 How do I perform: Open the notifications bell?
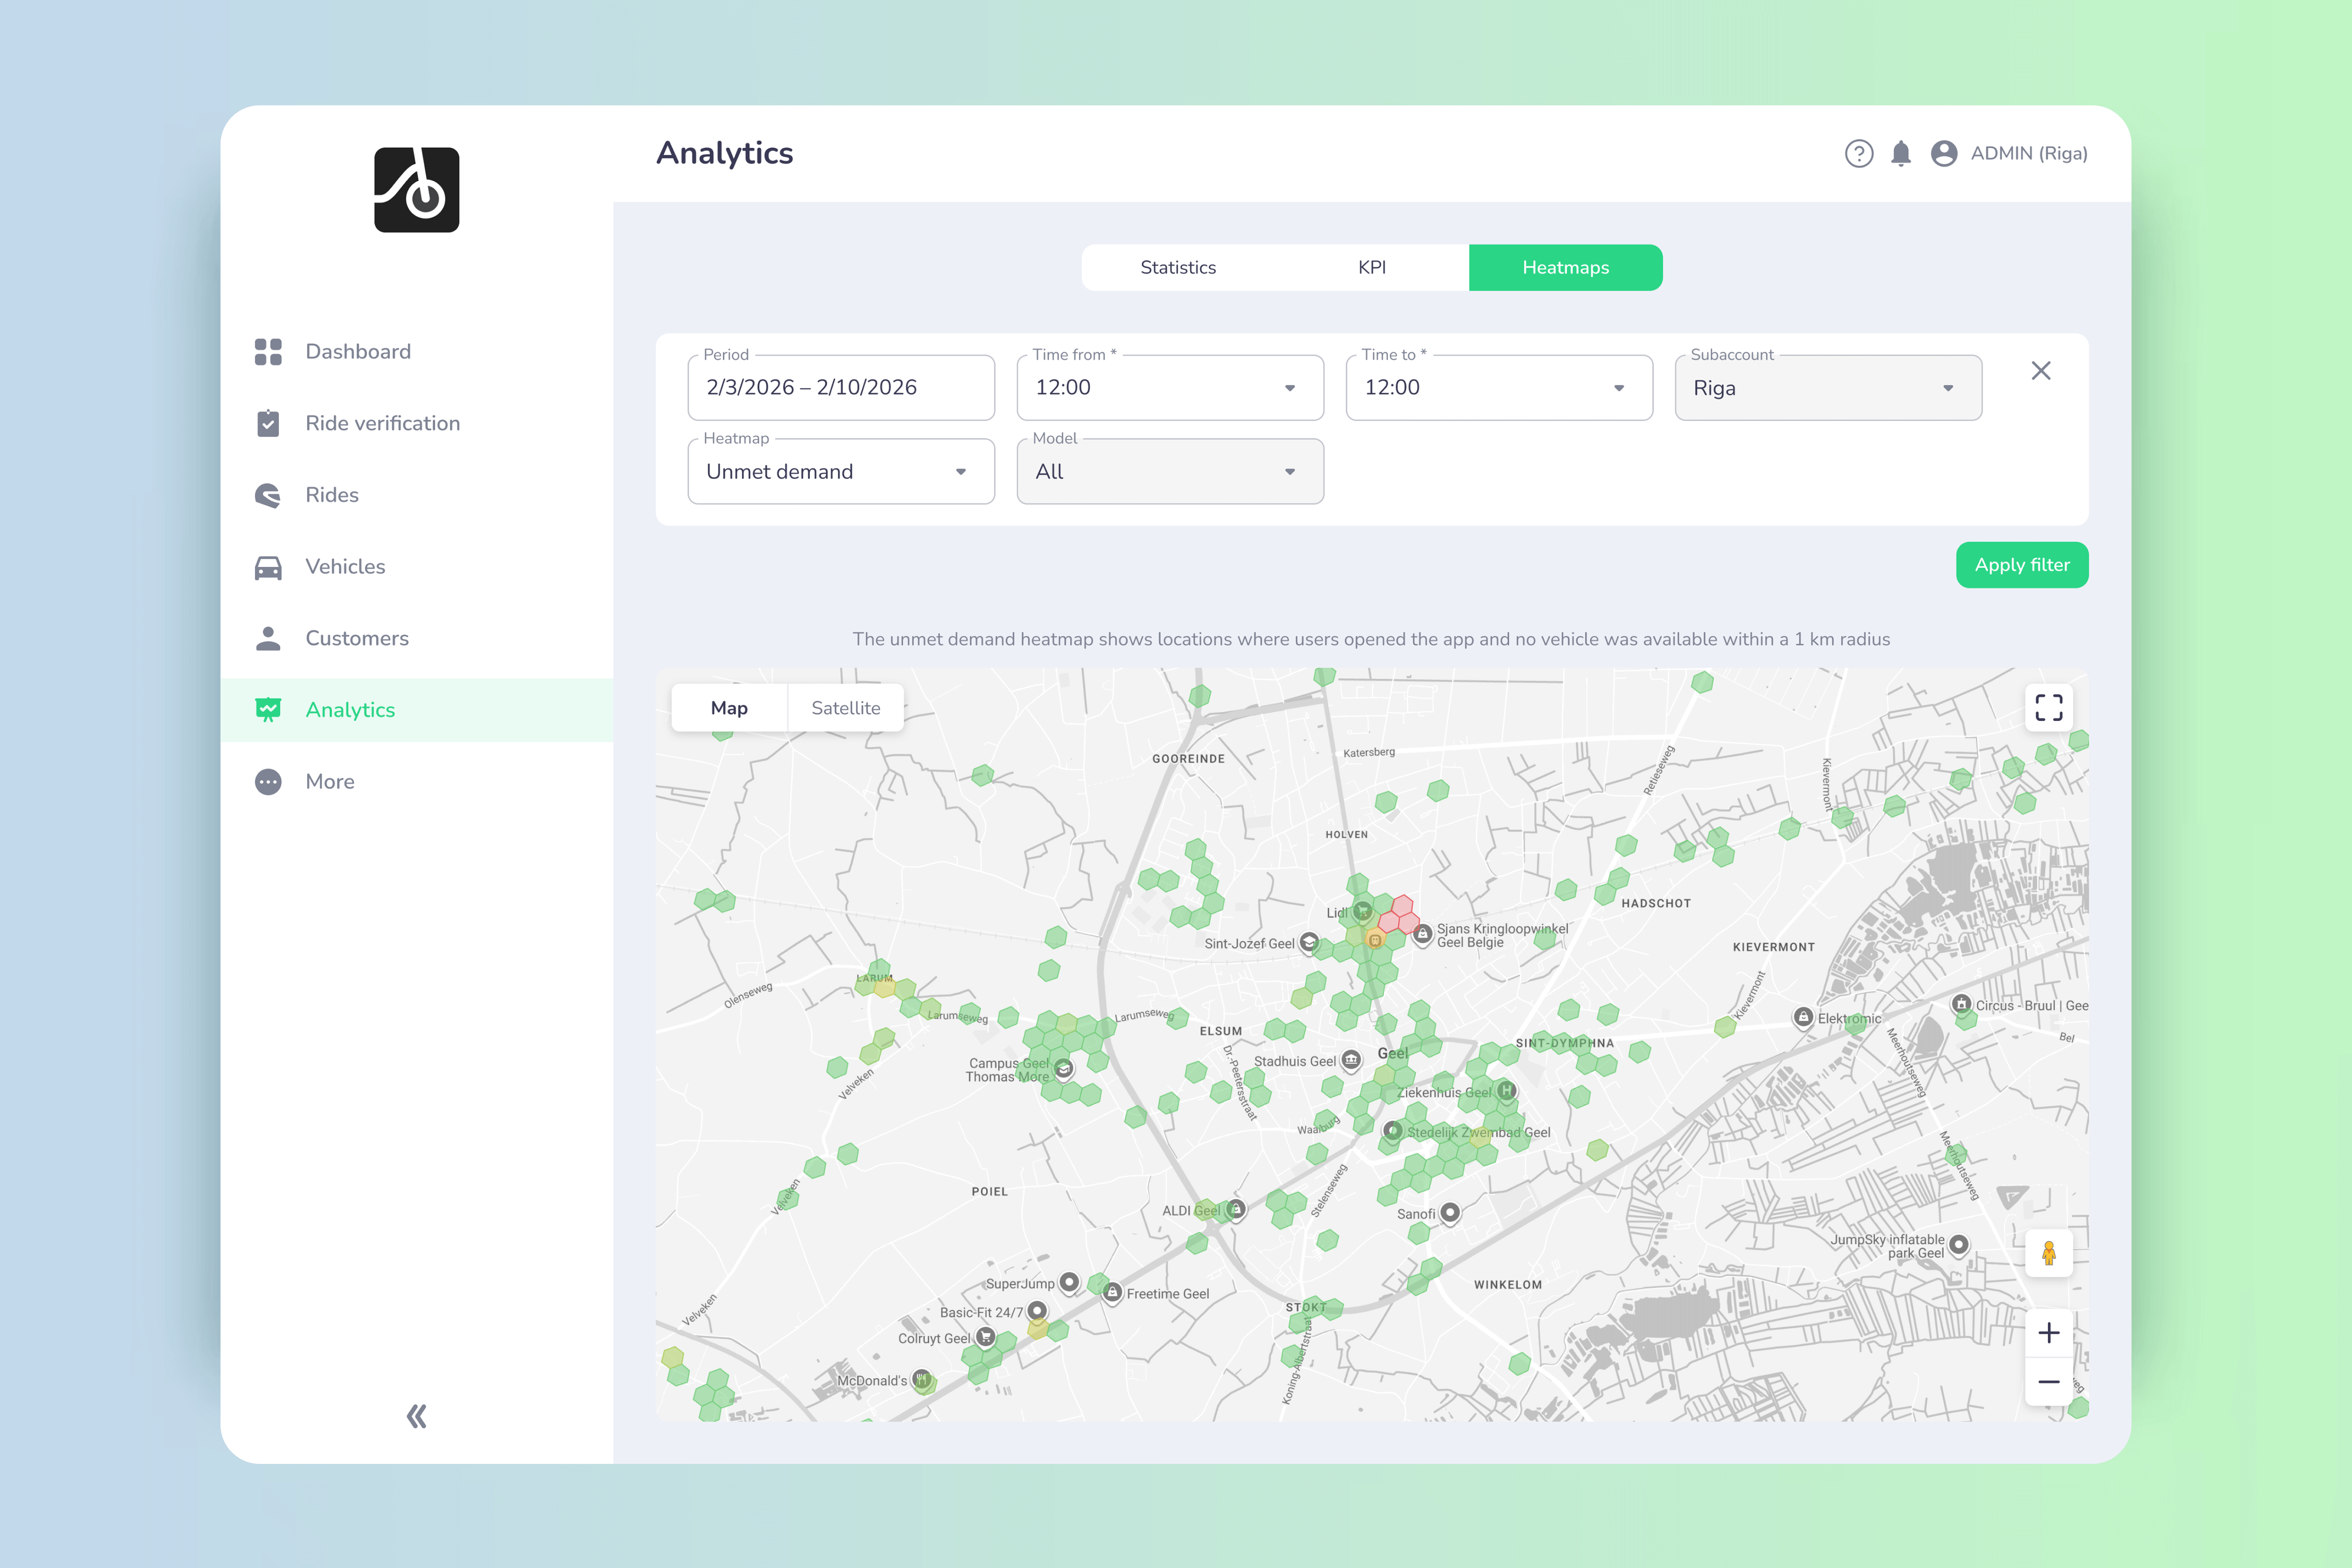(x=1901, y=153)
